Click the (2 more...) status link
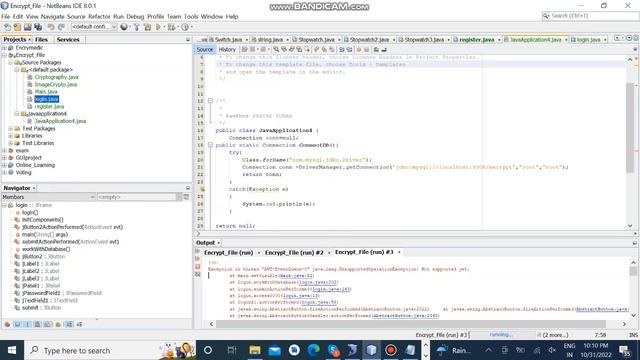This screenshot has height=360, width=640. [555, 335]
